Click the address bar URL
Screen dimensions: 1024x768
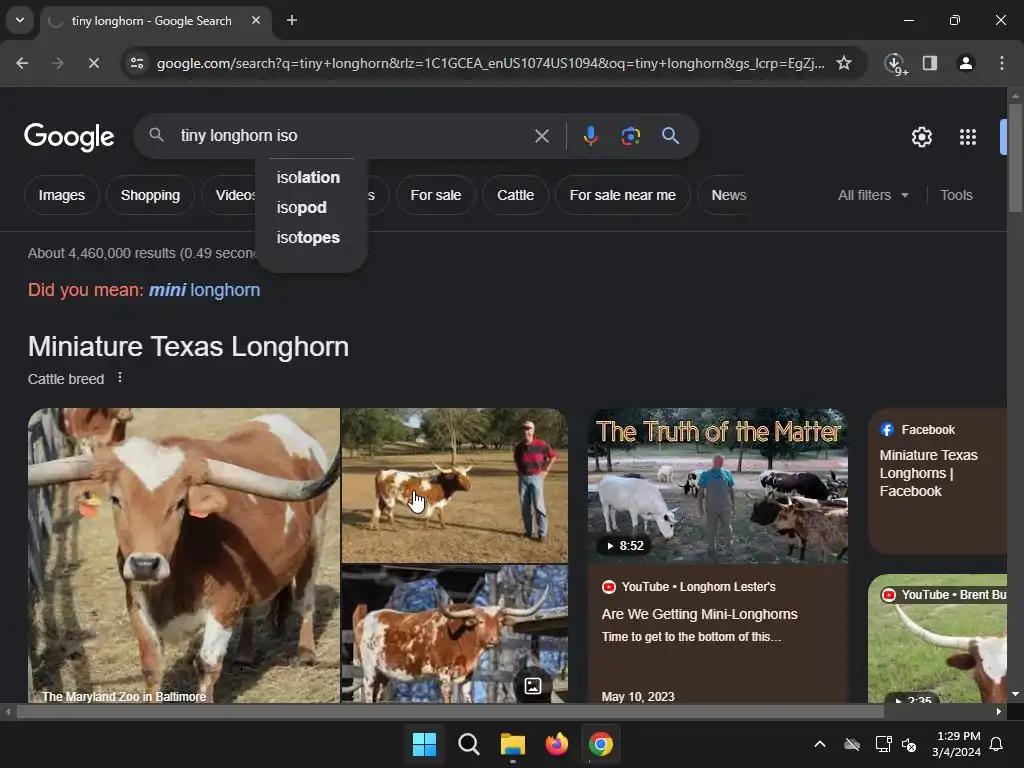pyautogui.click(x=490, y=63)
